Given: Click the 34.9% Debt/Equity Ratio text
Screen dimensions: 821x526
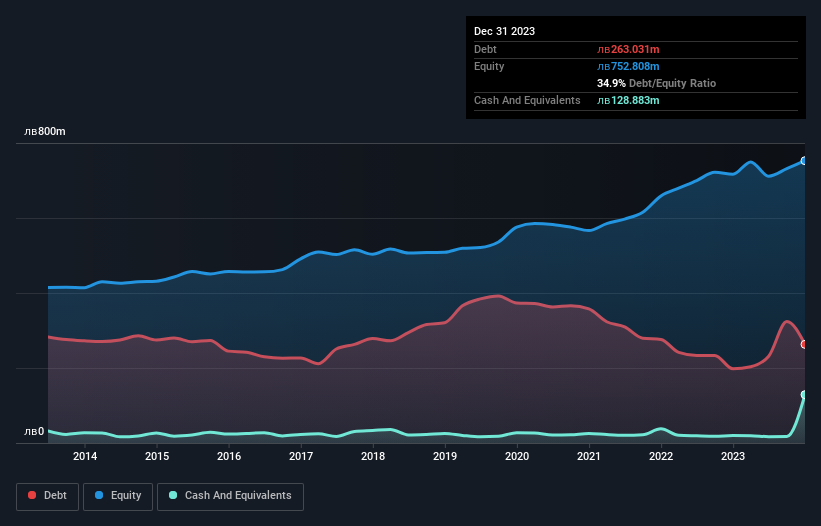Looking at the screenshot, I should pyautogui.click(x=656, y=83).
